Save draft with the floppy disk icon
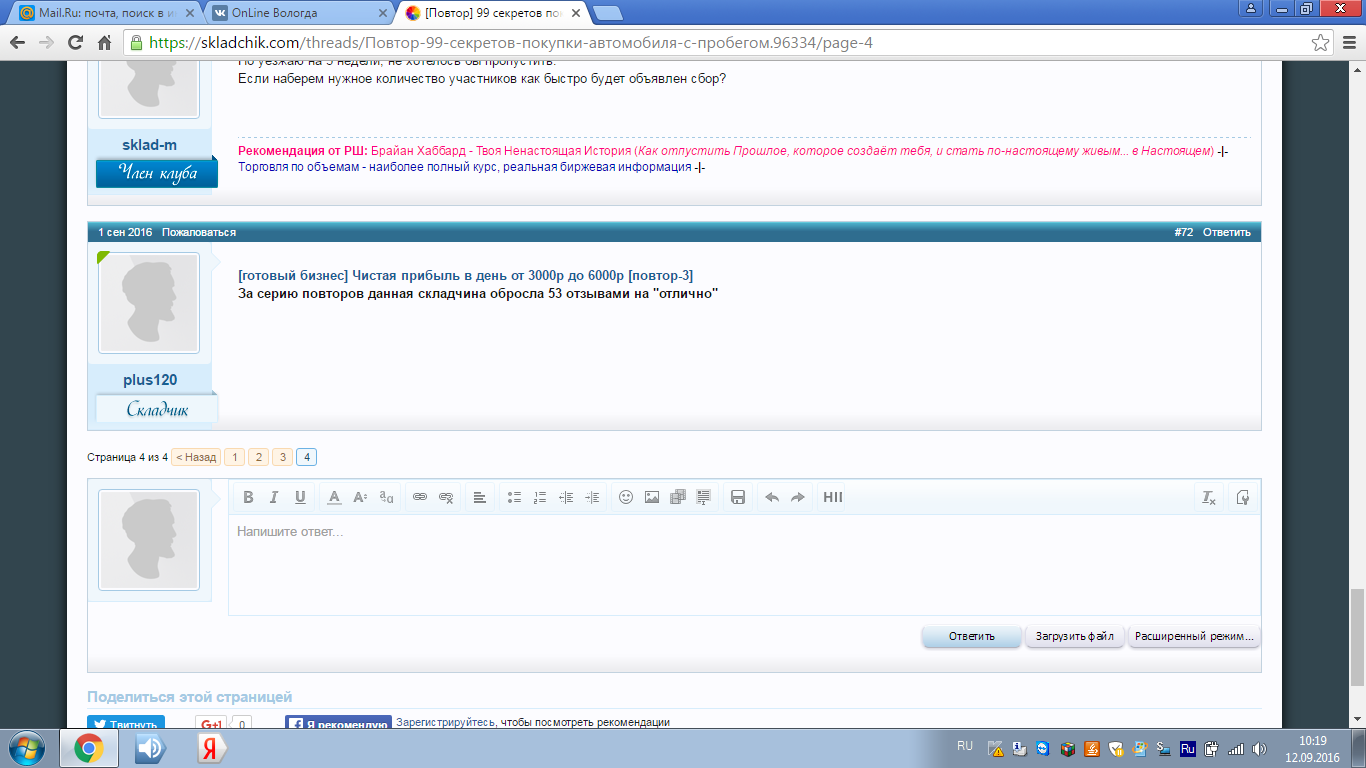 click(x=738, y=497)
